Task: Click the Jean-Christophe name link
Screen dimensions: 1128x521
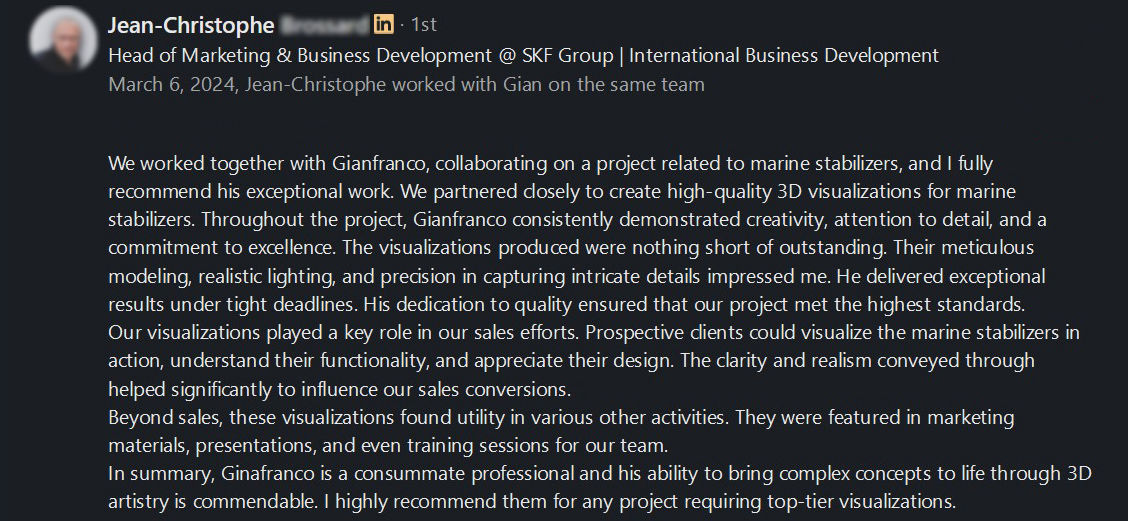Action: pyautogui.click(x=191, y=25)
